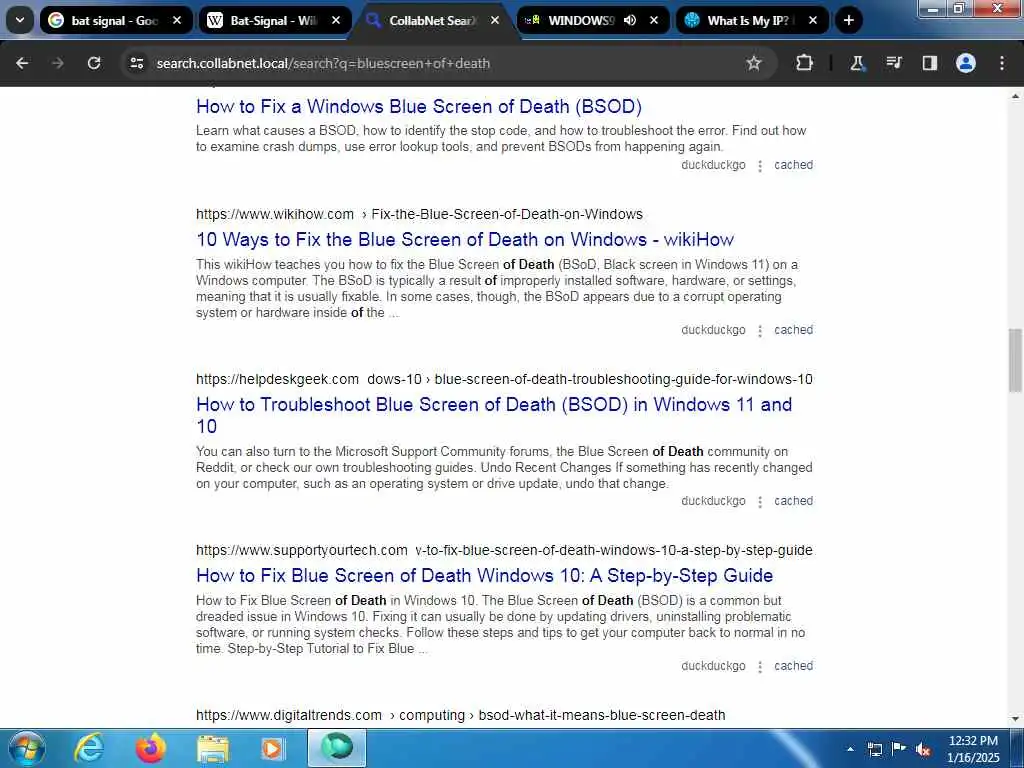Click duckduckgo engine label under first result
The height and width of the screenshot is (768, 1024).
click(x=713, y=165)
